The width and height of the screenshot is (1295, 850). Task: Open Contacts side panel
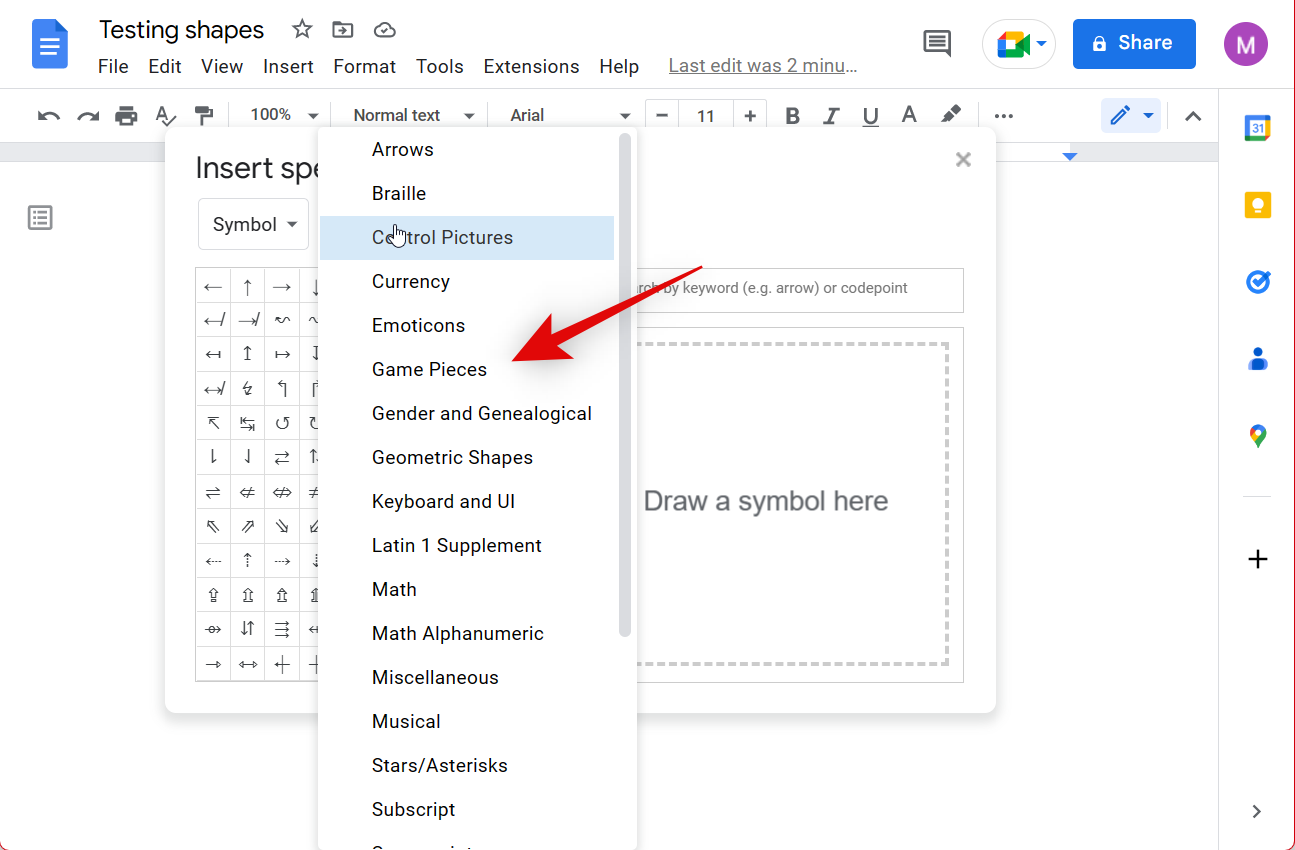coord(1258,359)
